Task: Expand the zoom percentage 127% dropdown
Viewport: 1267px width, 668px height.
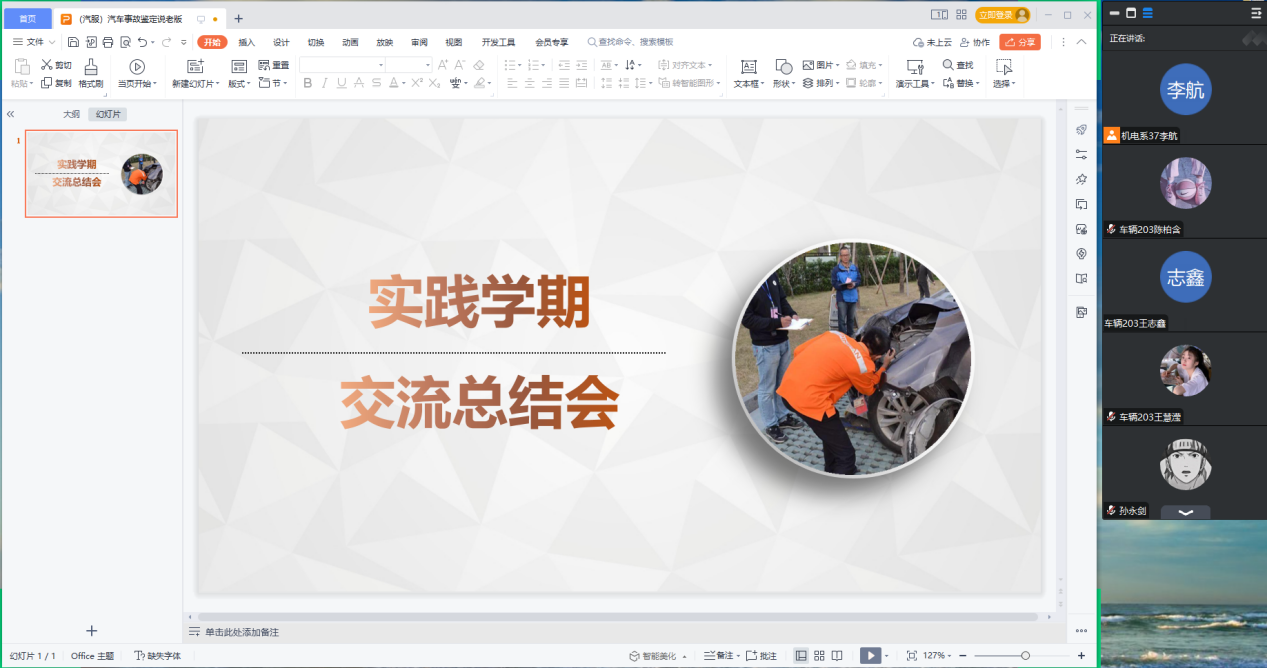Action: click(937, 656)
